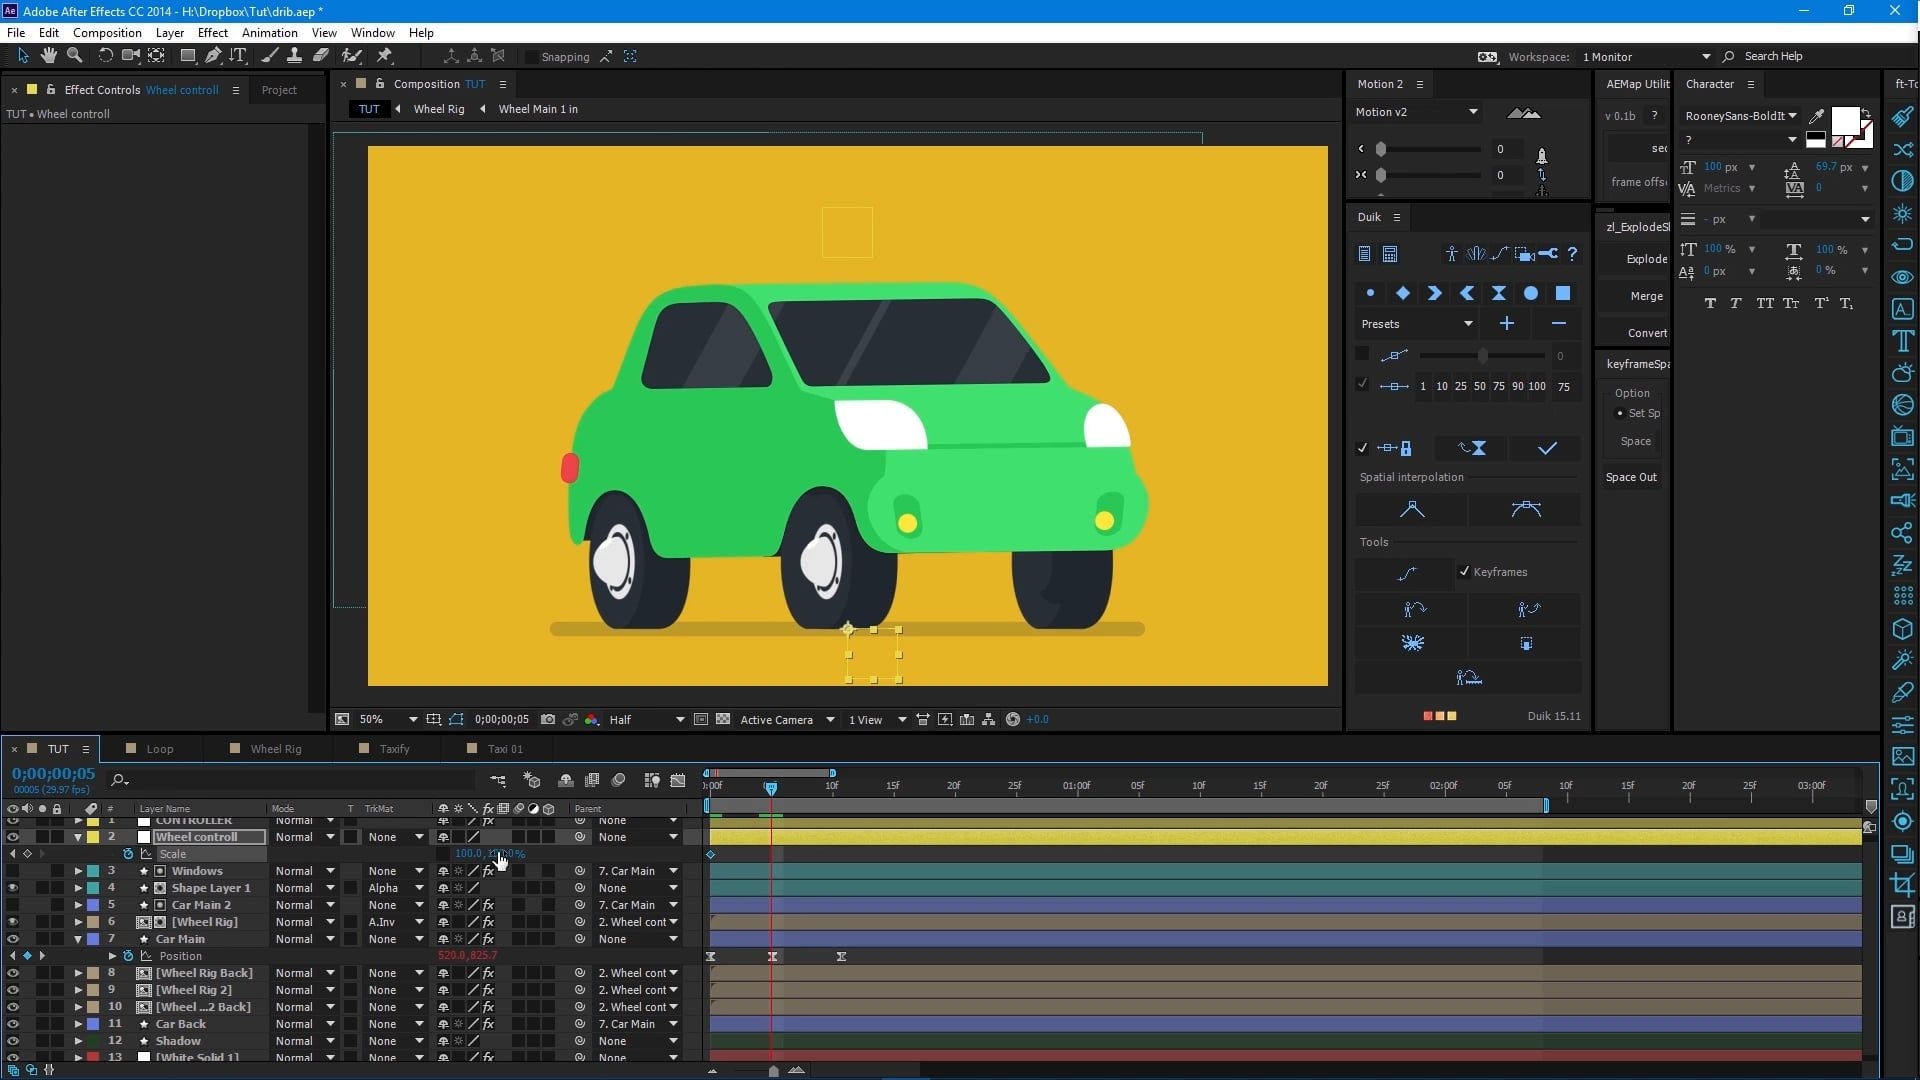This screenshot has height=1080, width=1920.
Task: Click the Space Out button
Action: [x=1631, y=477]
